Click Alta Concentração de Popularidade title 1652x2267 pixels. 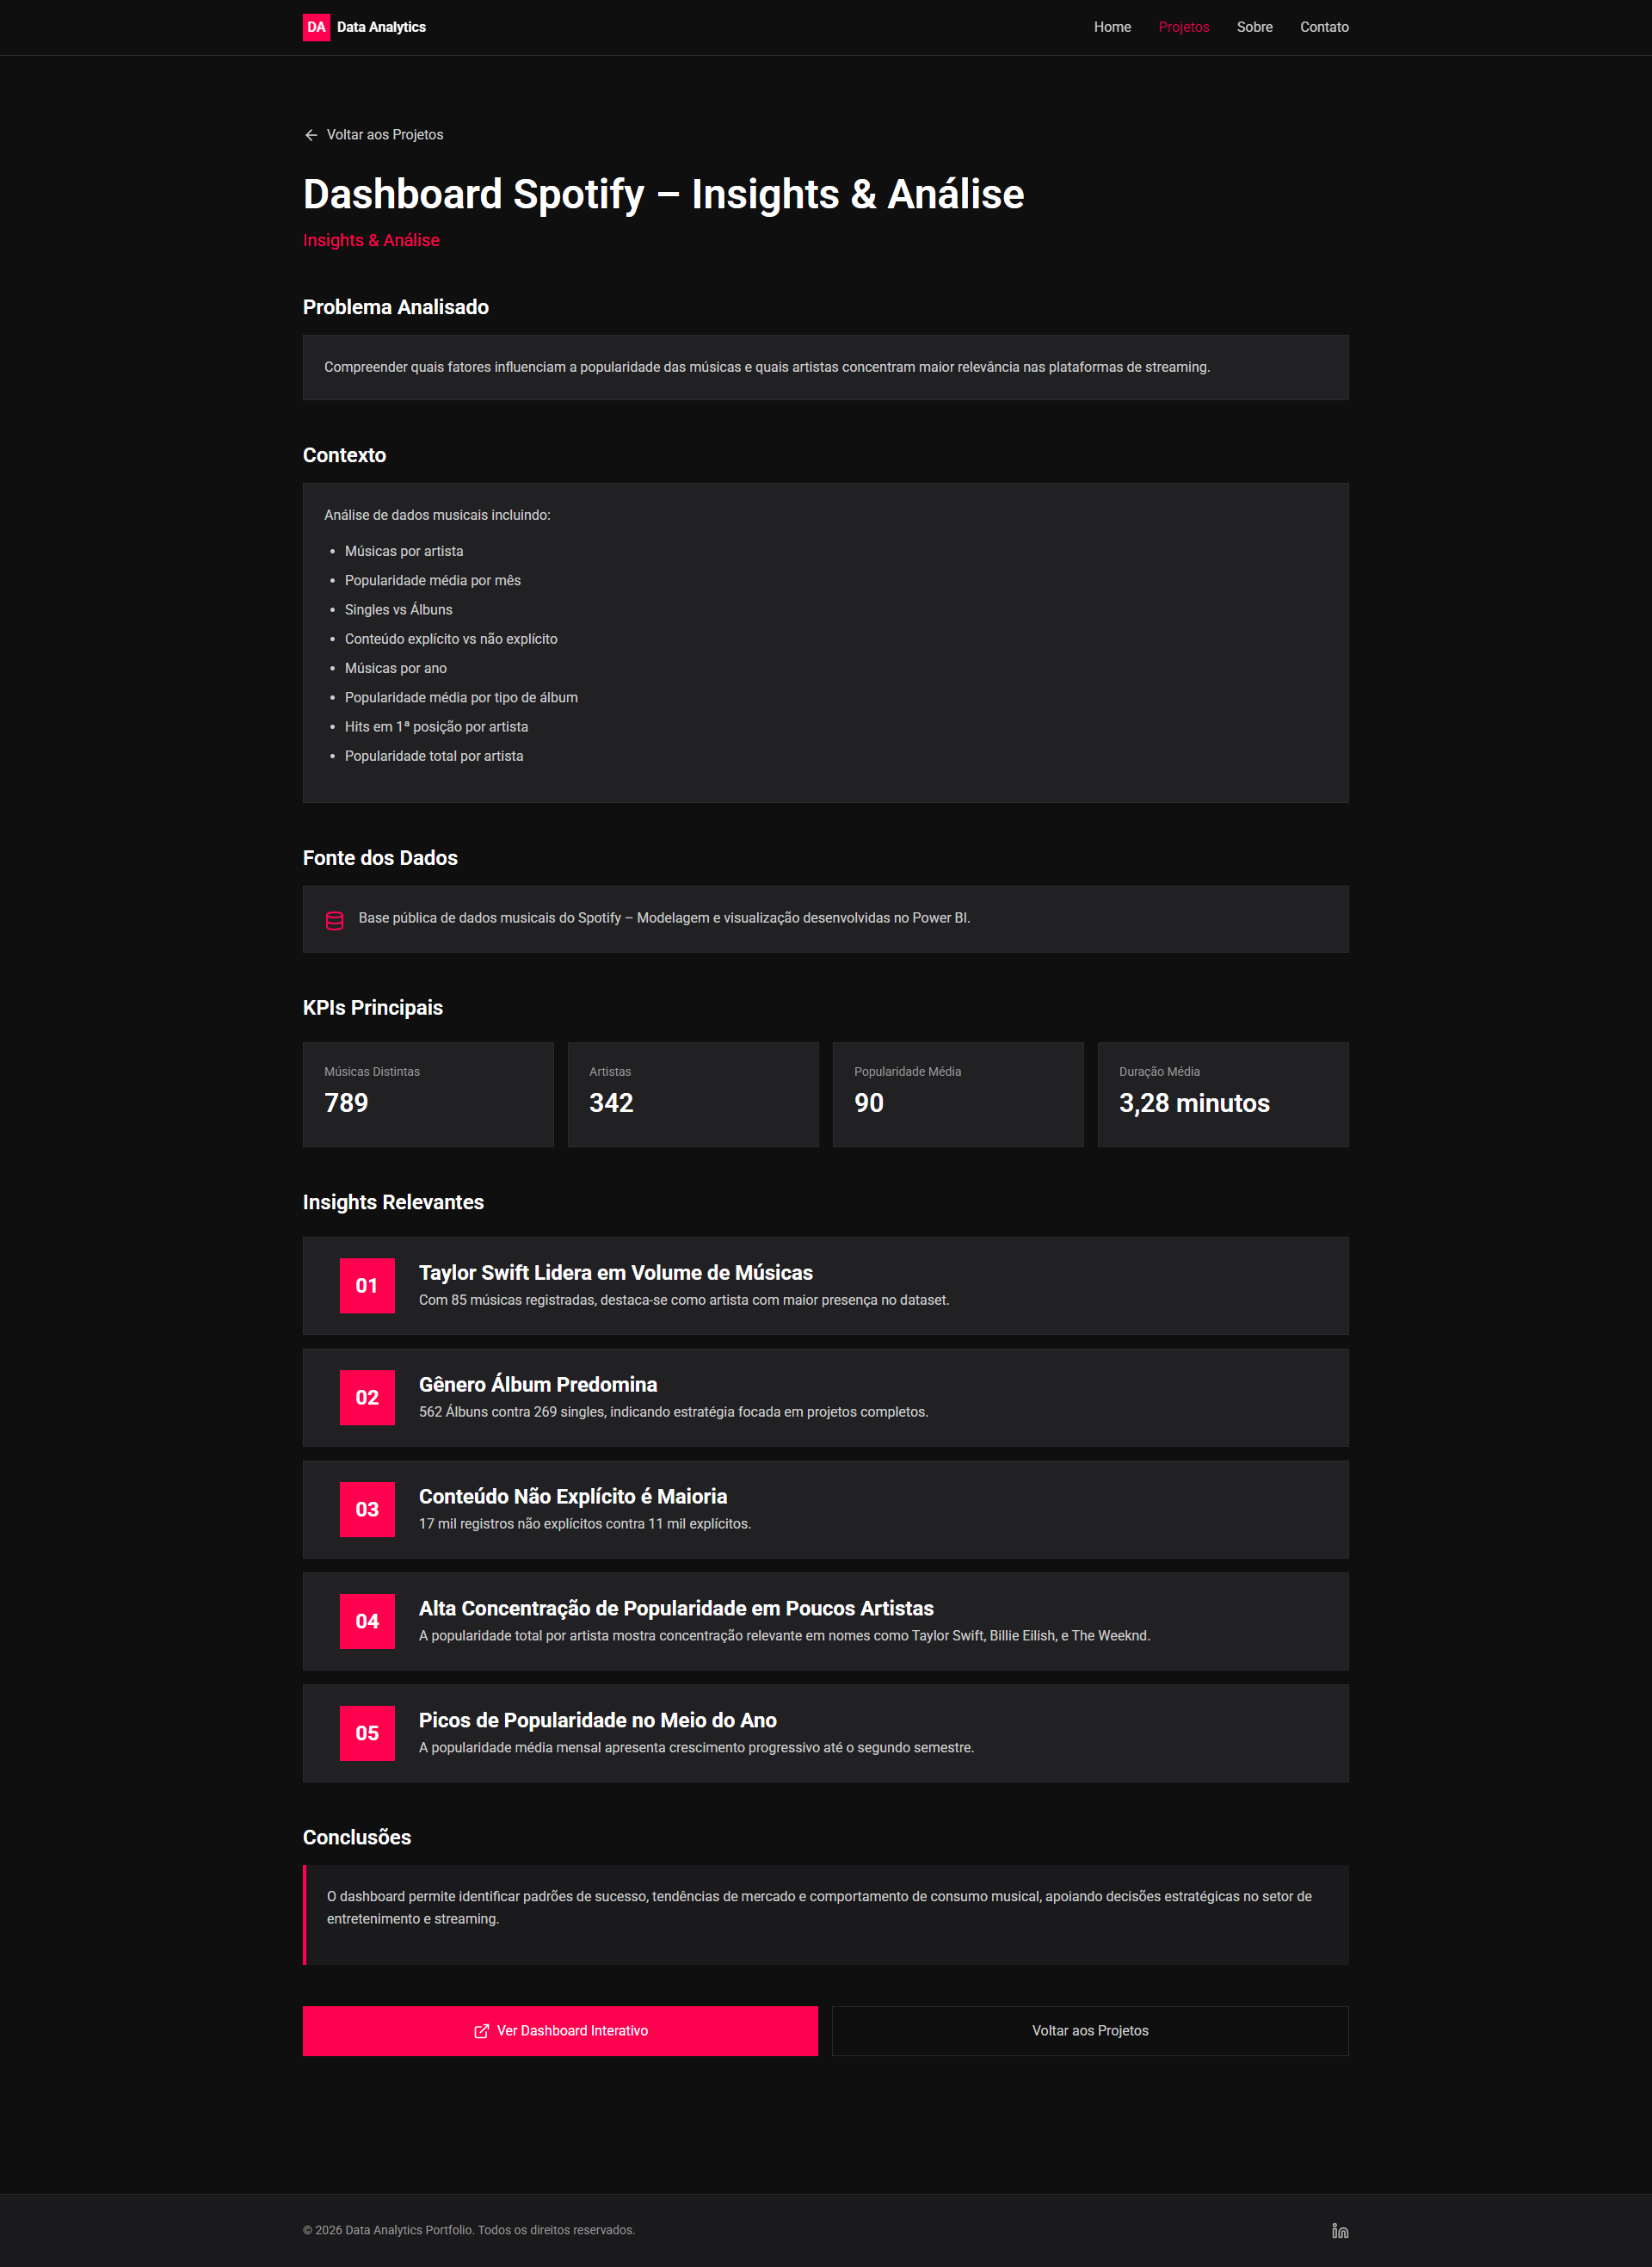click(676, 1609)
